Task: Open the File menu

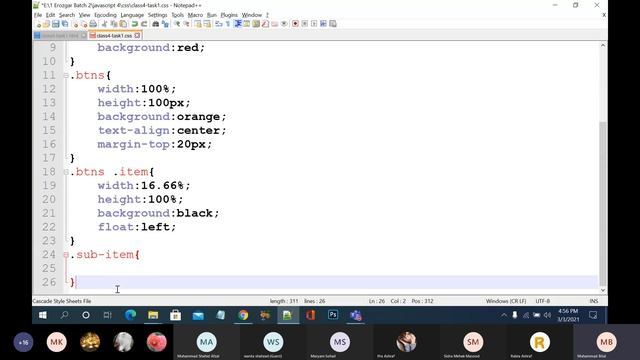Action: [38, 15]
